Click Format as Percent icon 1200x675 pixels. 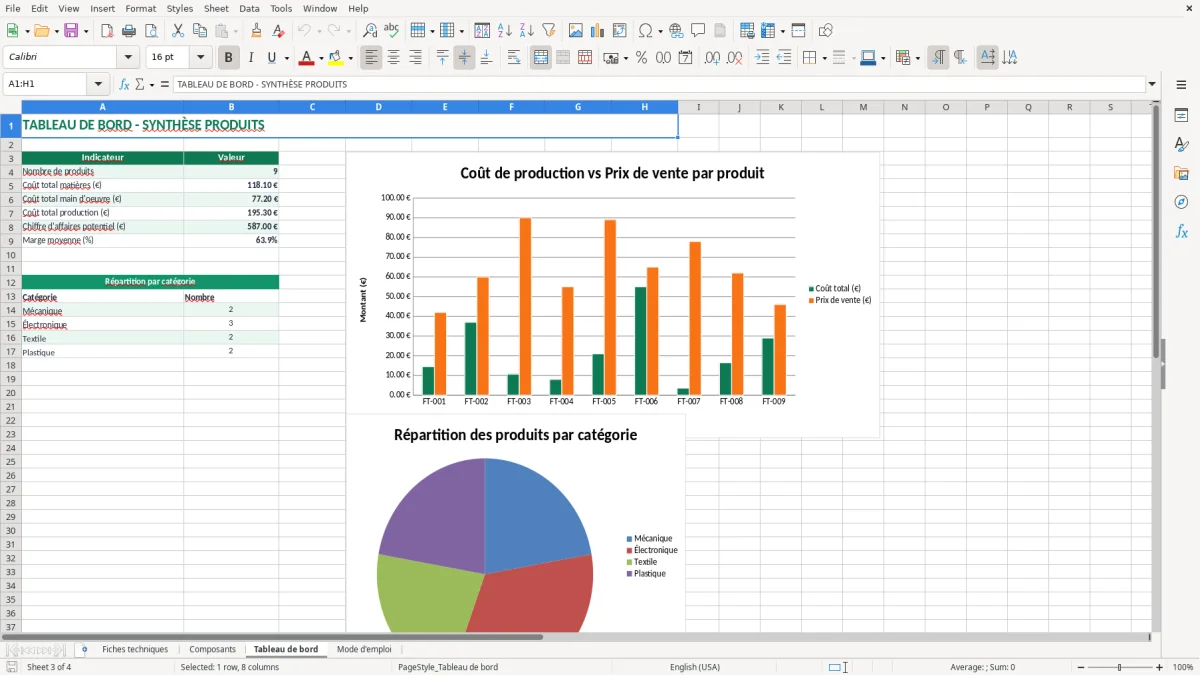(641, 58)
